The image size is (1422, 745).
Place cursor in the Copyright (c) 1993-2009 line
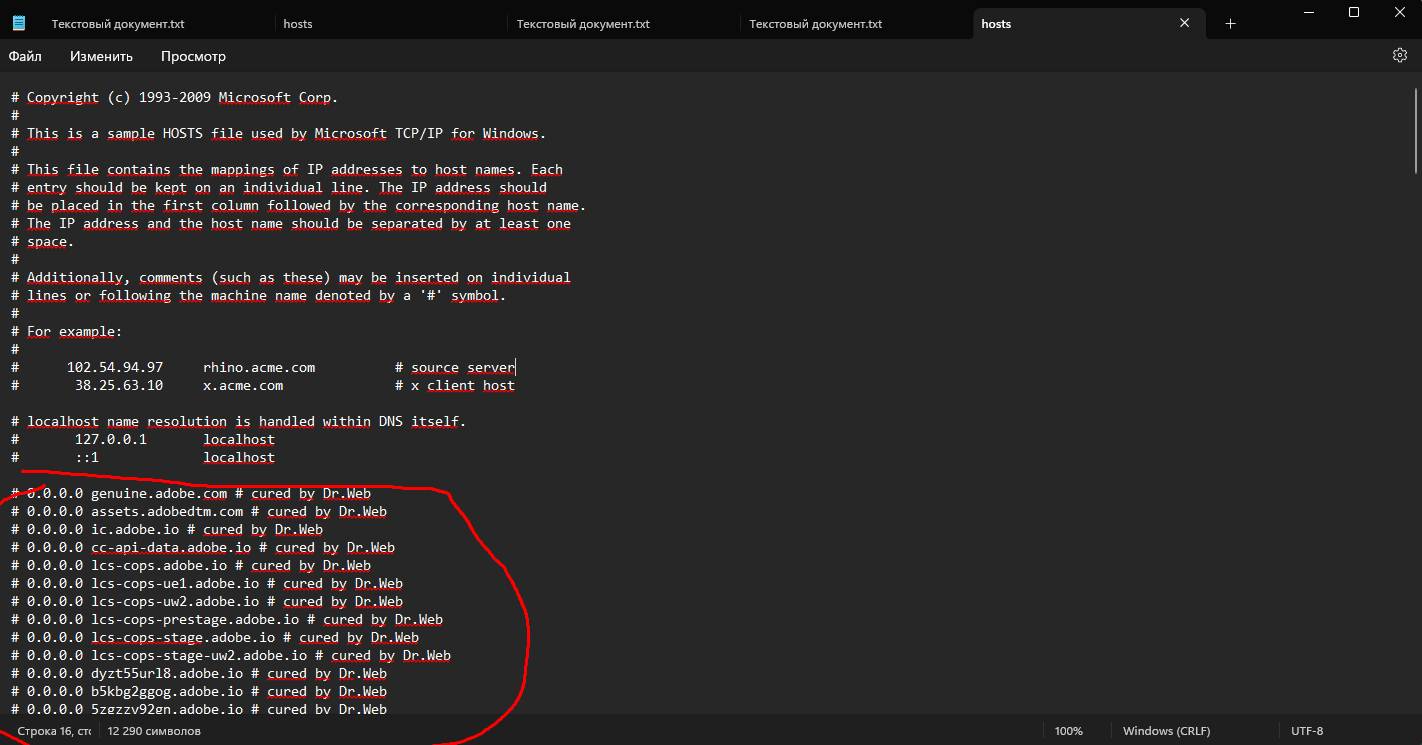pyautogui.click(x=174, y=97)
